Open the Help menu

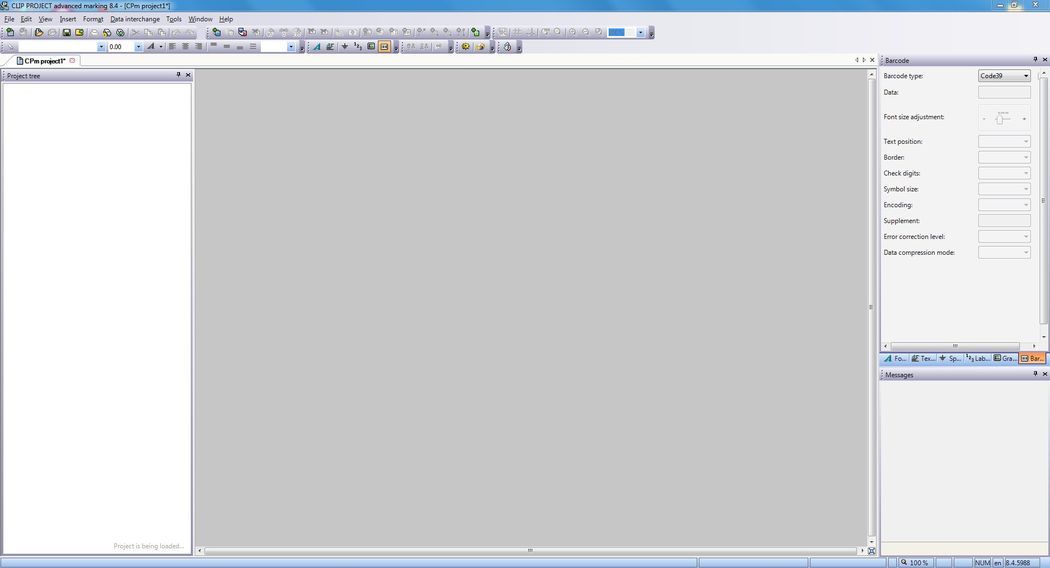point(226,19)
